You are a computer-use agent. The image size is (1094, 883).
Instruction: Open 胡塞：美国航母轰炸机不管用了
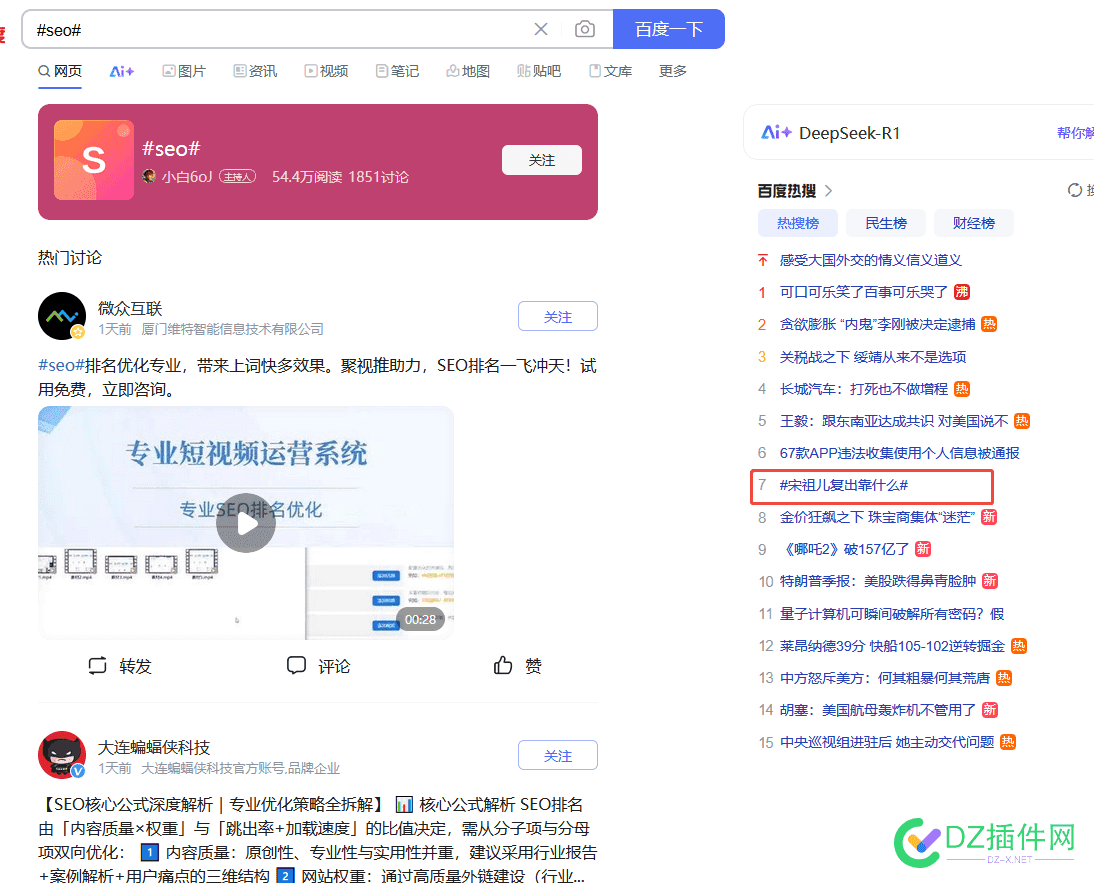[877, 710]
